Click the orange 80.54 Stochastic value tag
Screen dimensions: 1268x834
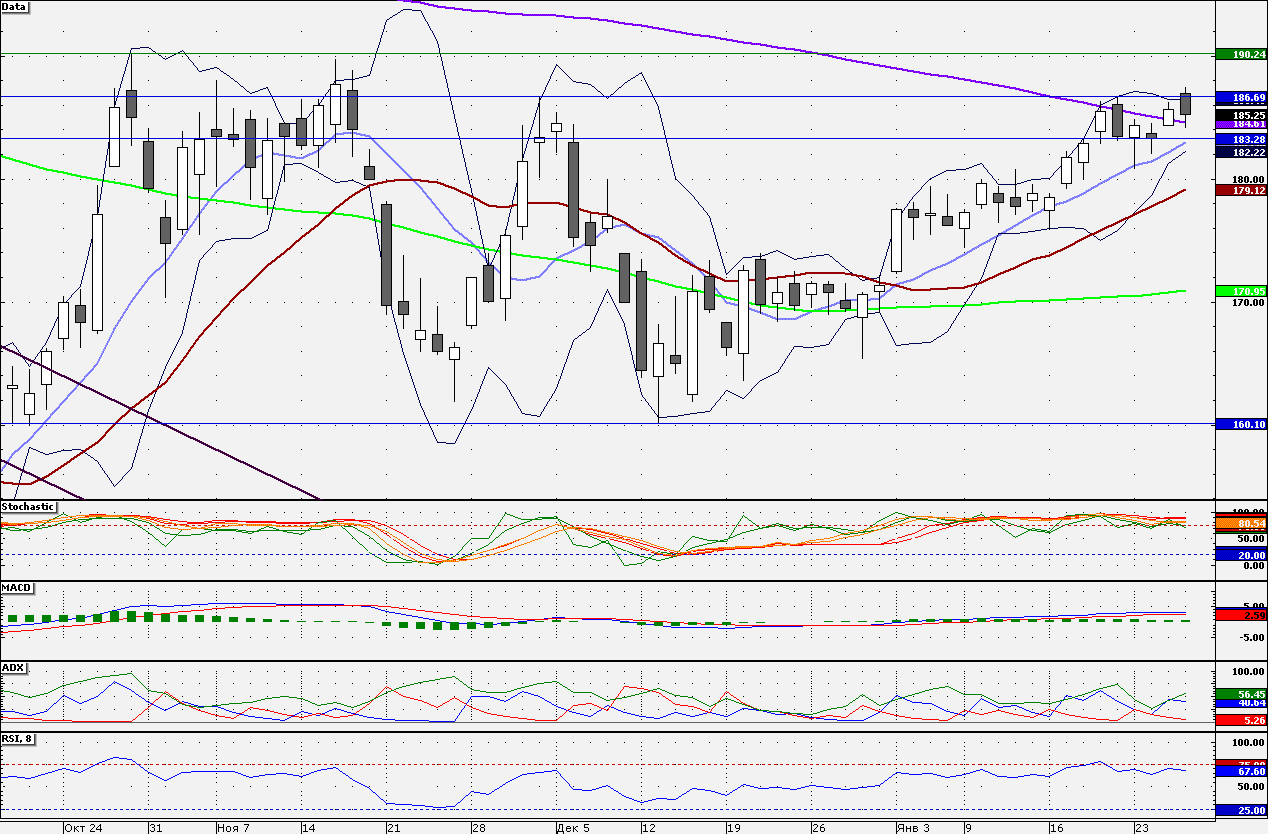pyautogui.click(x=1241, y=523)
